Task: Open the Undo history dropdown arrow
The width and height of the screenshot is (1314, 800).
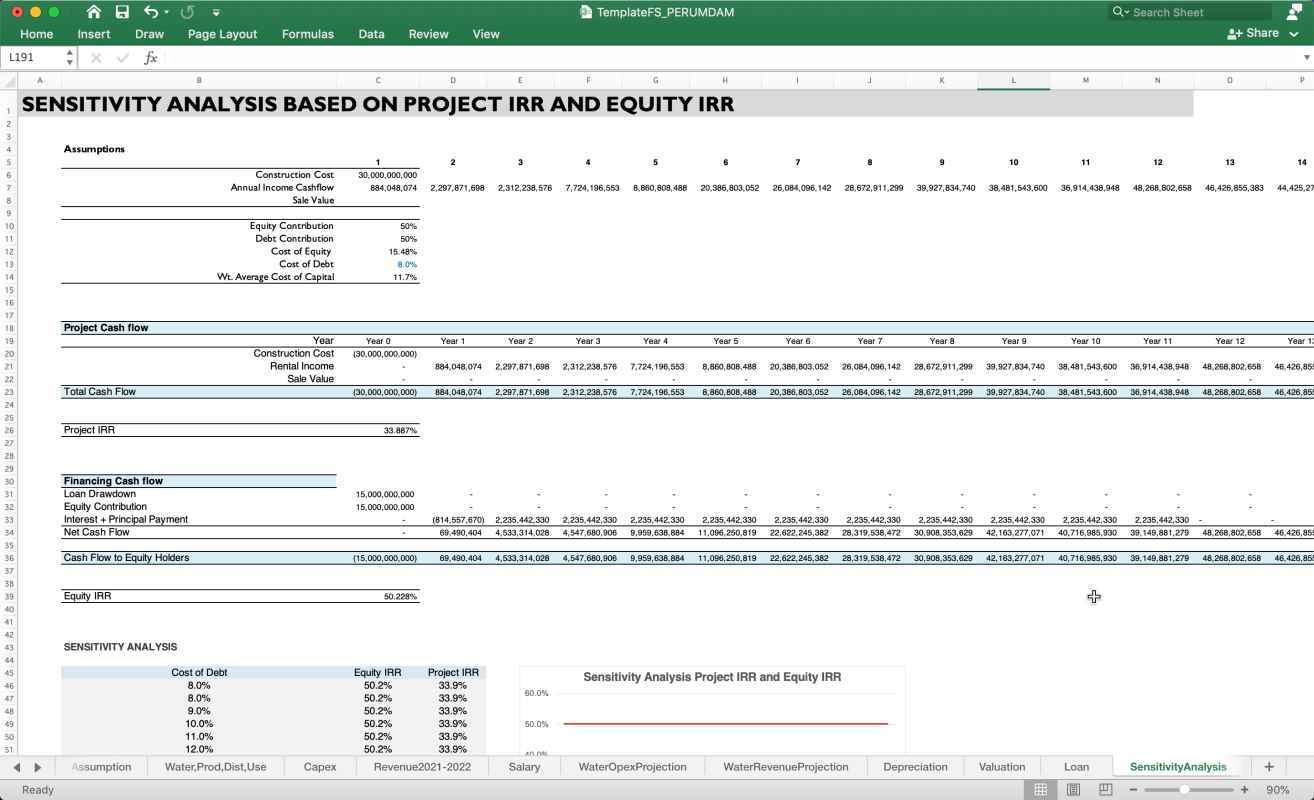Action: click(166, 11)
